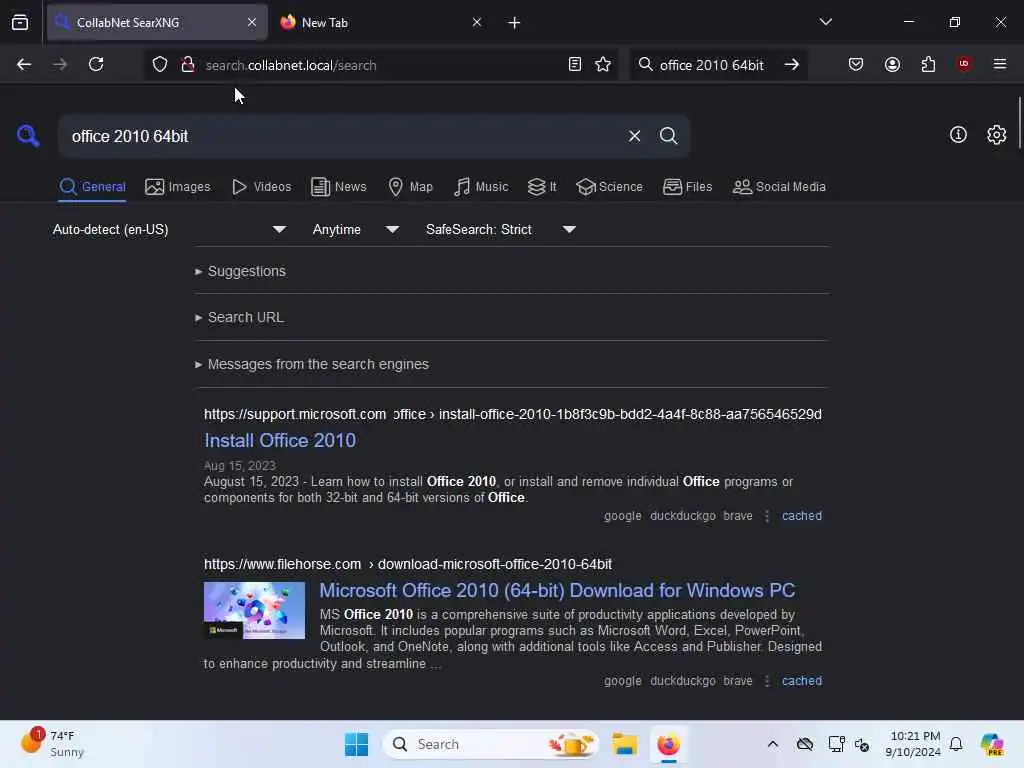Open the weather widget 74°F Sunny
The width and height of the screenshot is (1024, 768).
pos(52,744)
